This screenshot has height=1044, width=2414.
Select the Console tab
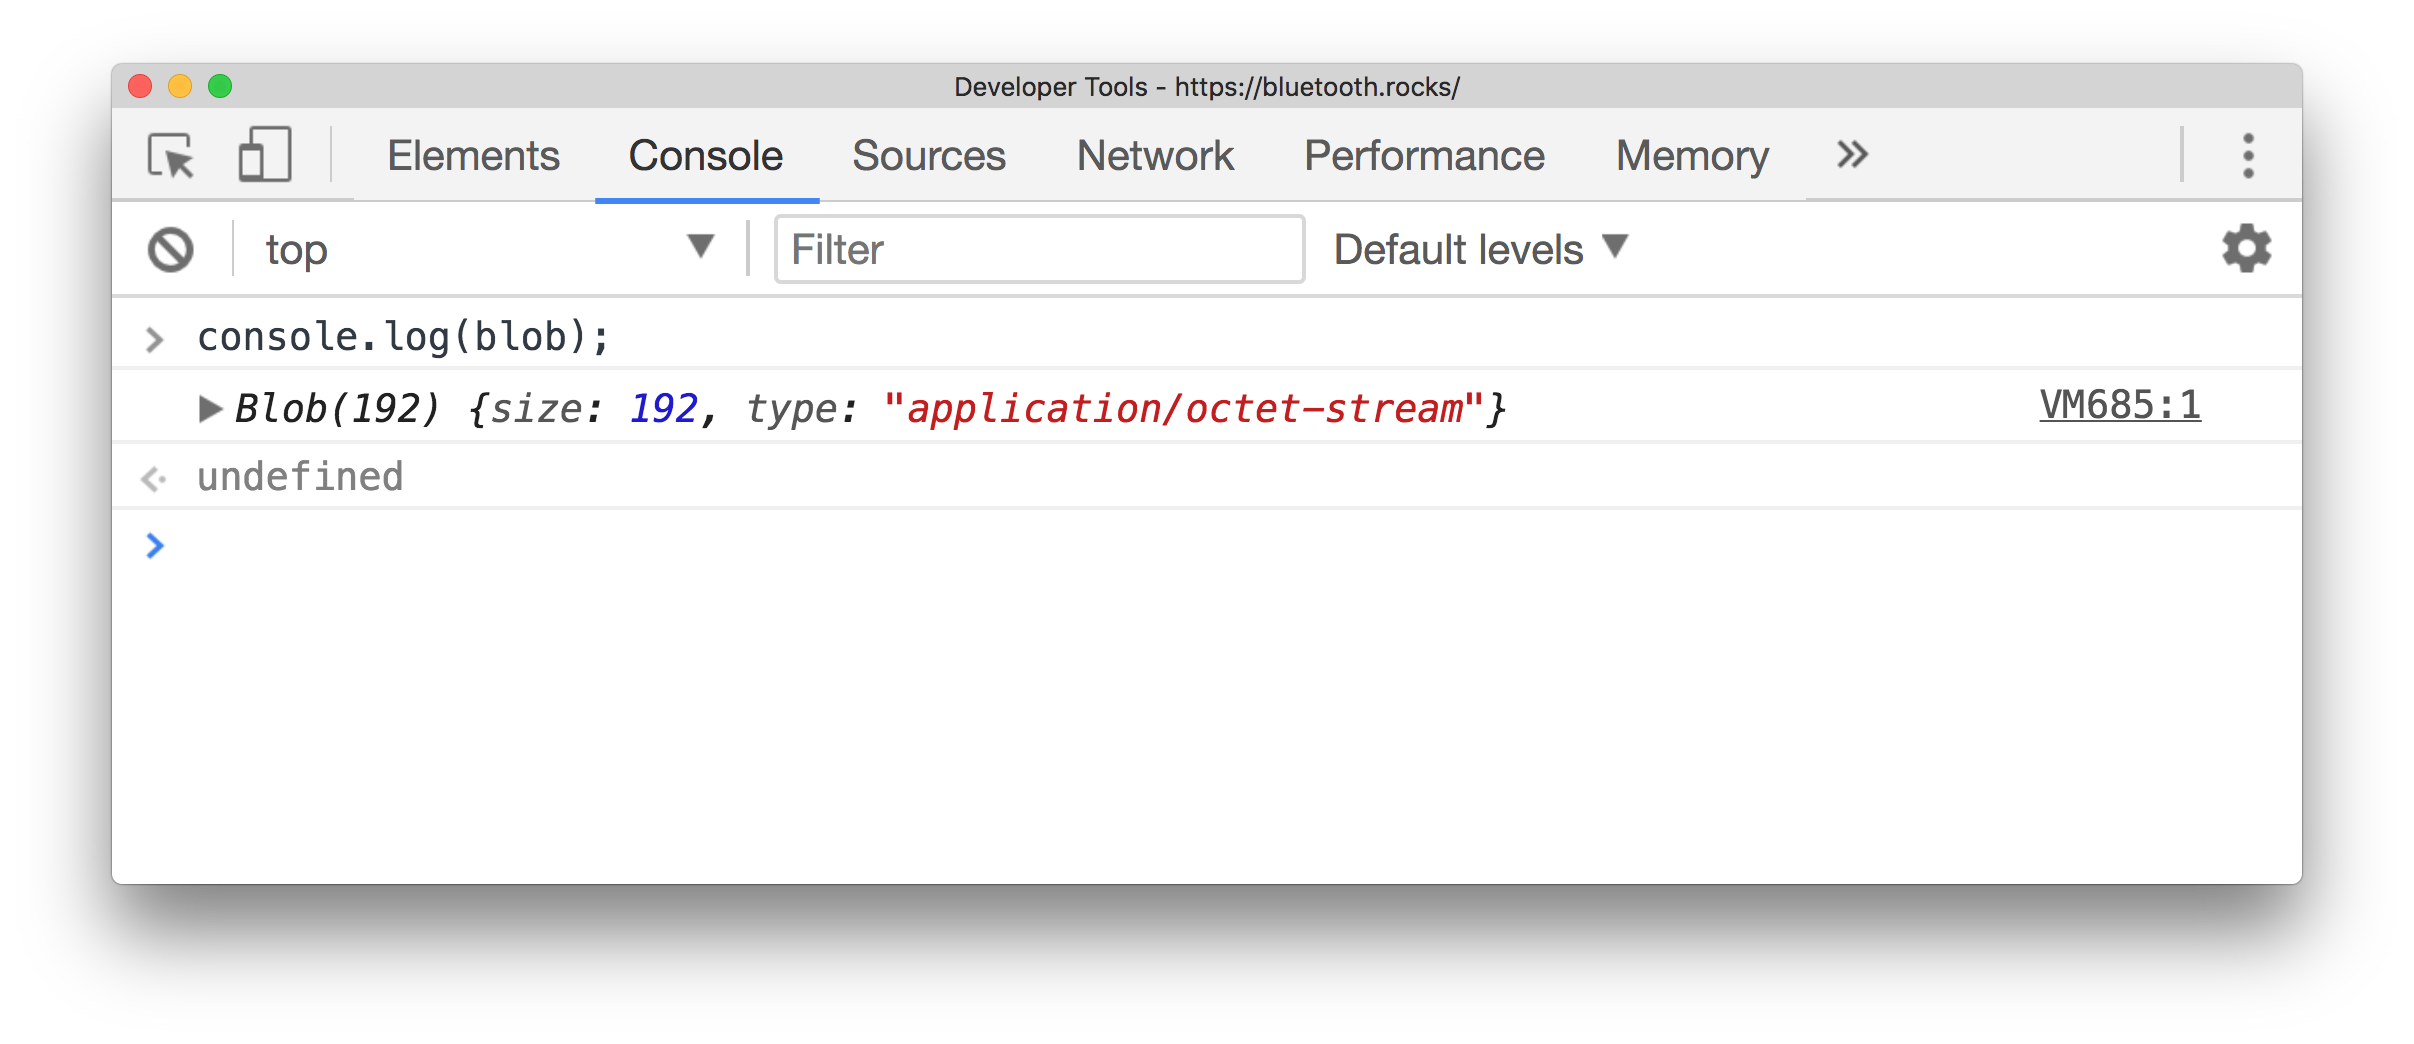tap(706, 156)
